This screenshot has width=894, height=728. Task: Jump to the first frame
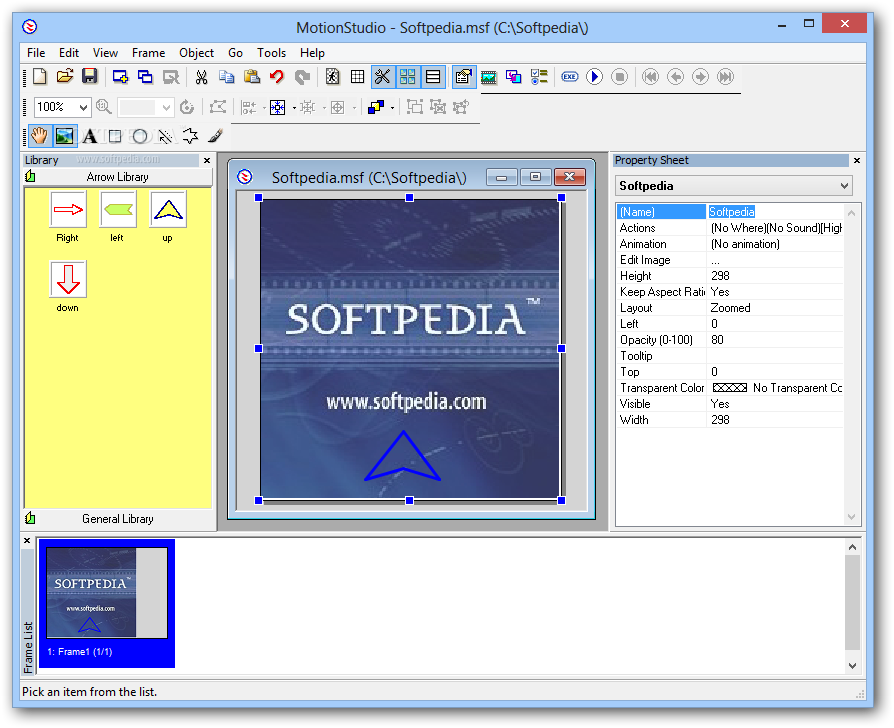(x=651, y=76)
